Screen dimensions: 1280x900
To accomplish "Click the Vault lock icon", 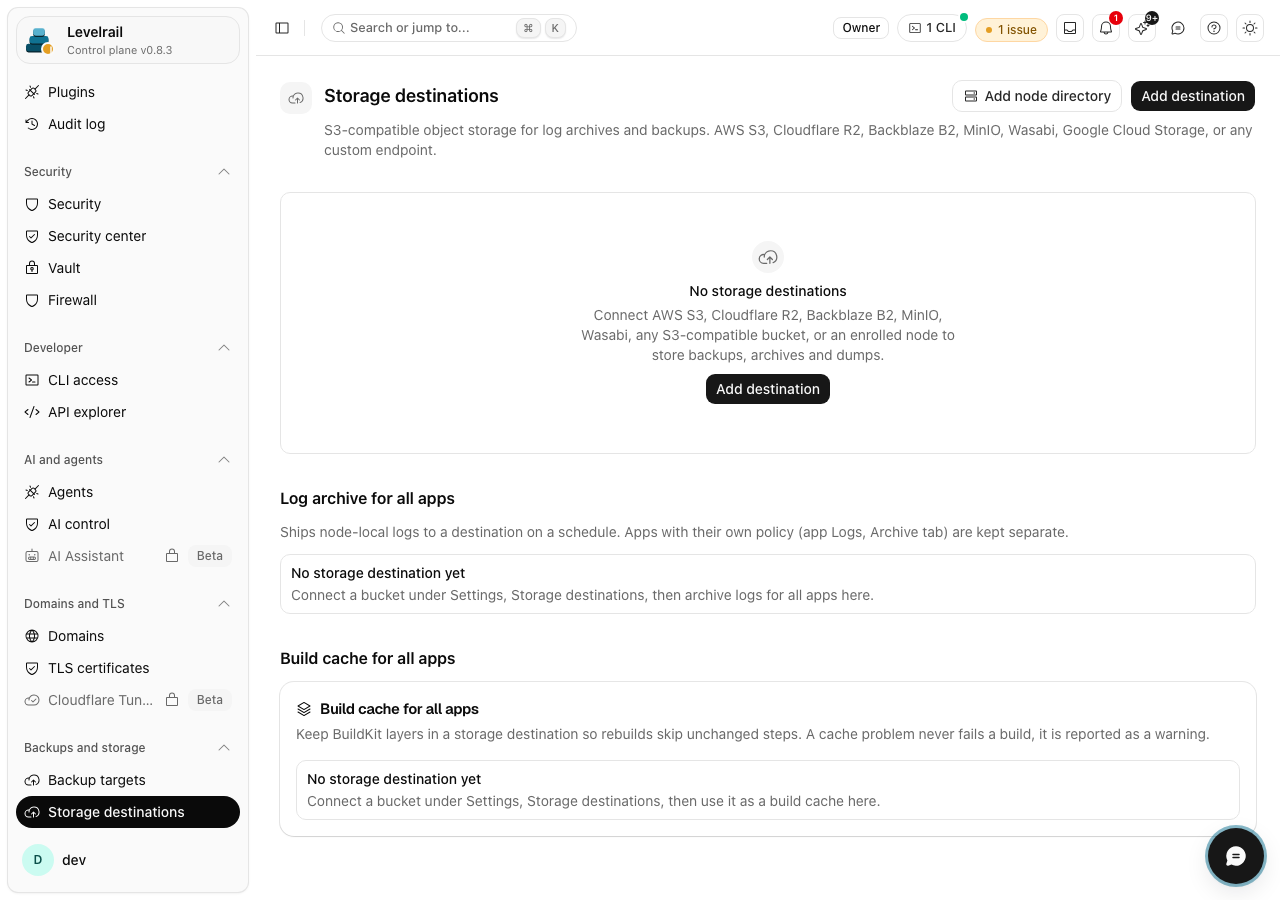I will coord(32,268).
